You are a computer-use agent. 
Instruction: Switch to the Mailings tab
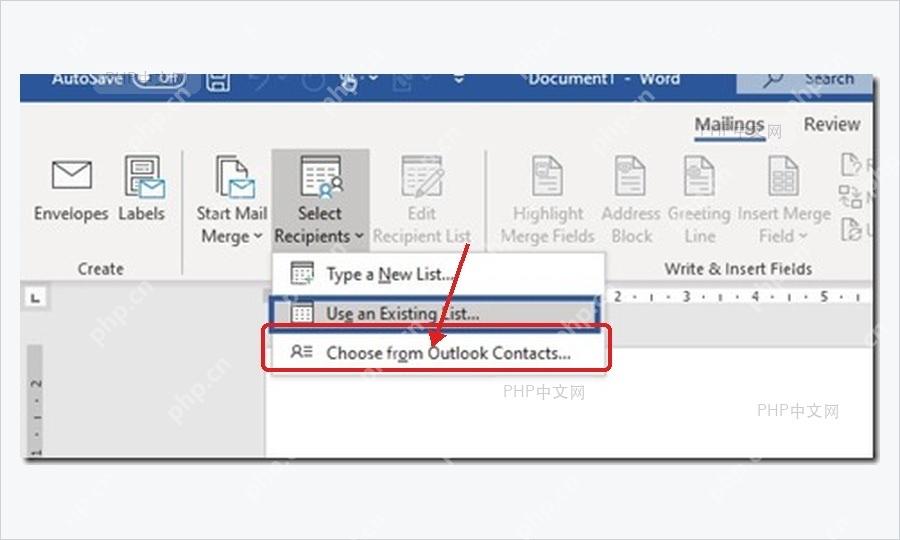pos(730,125)
